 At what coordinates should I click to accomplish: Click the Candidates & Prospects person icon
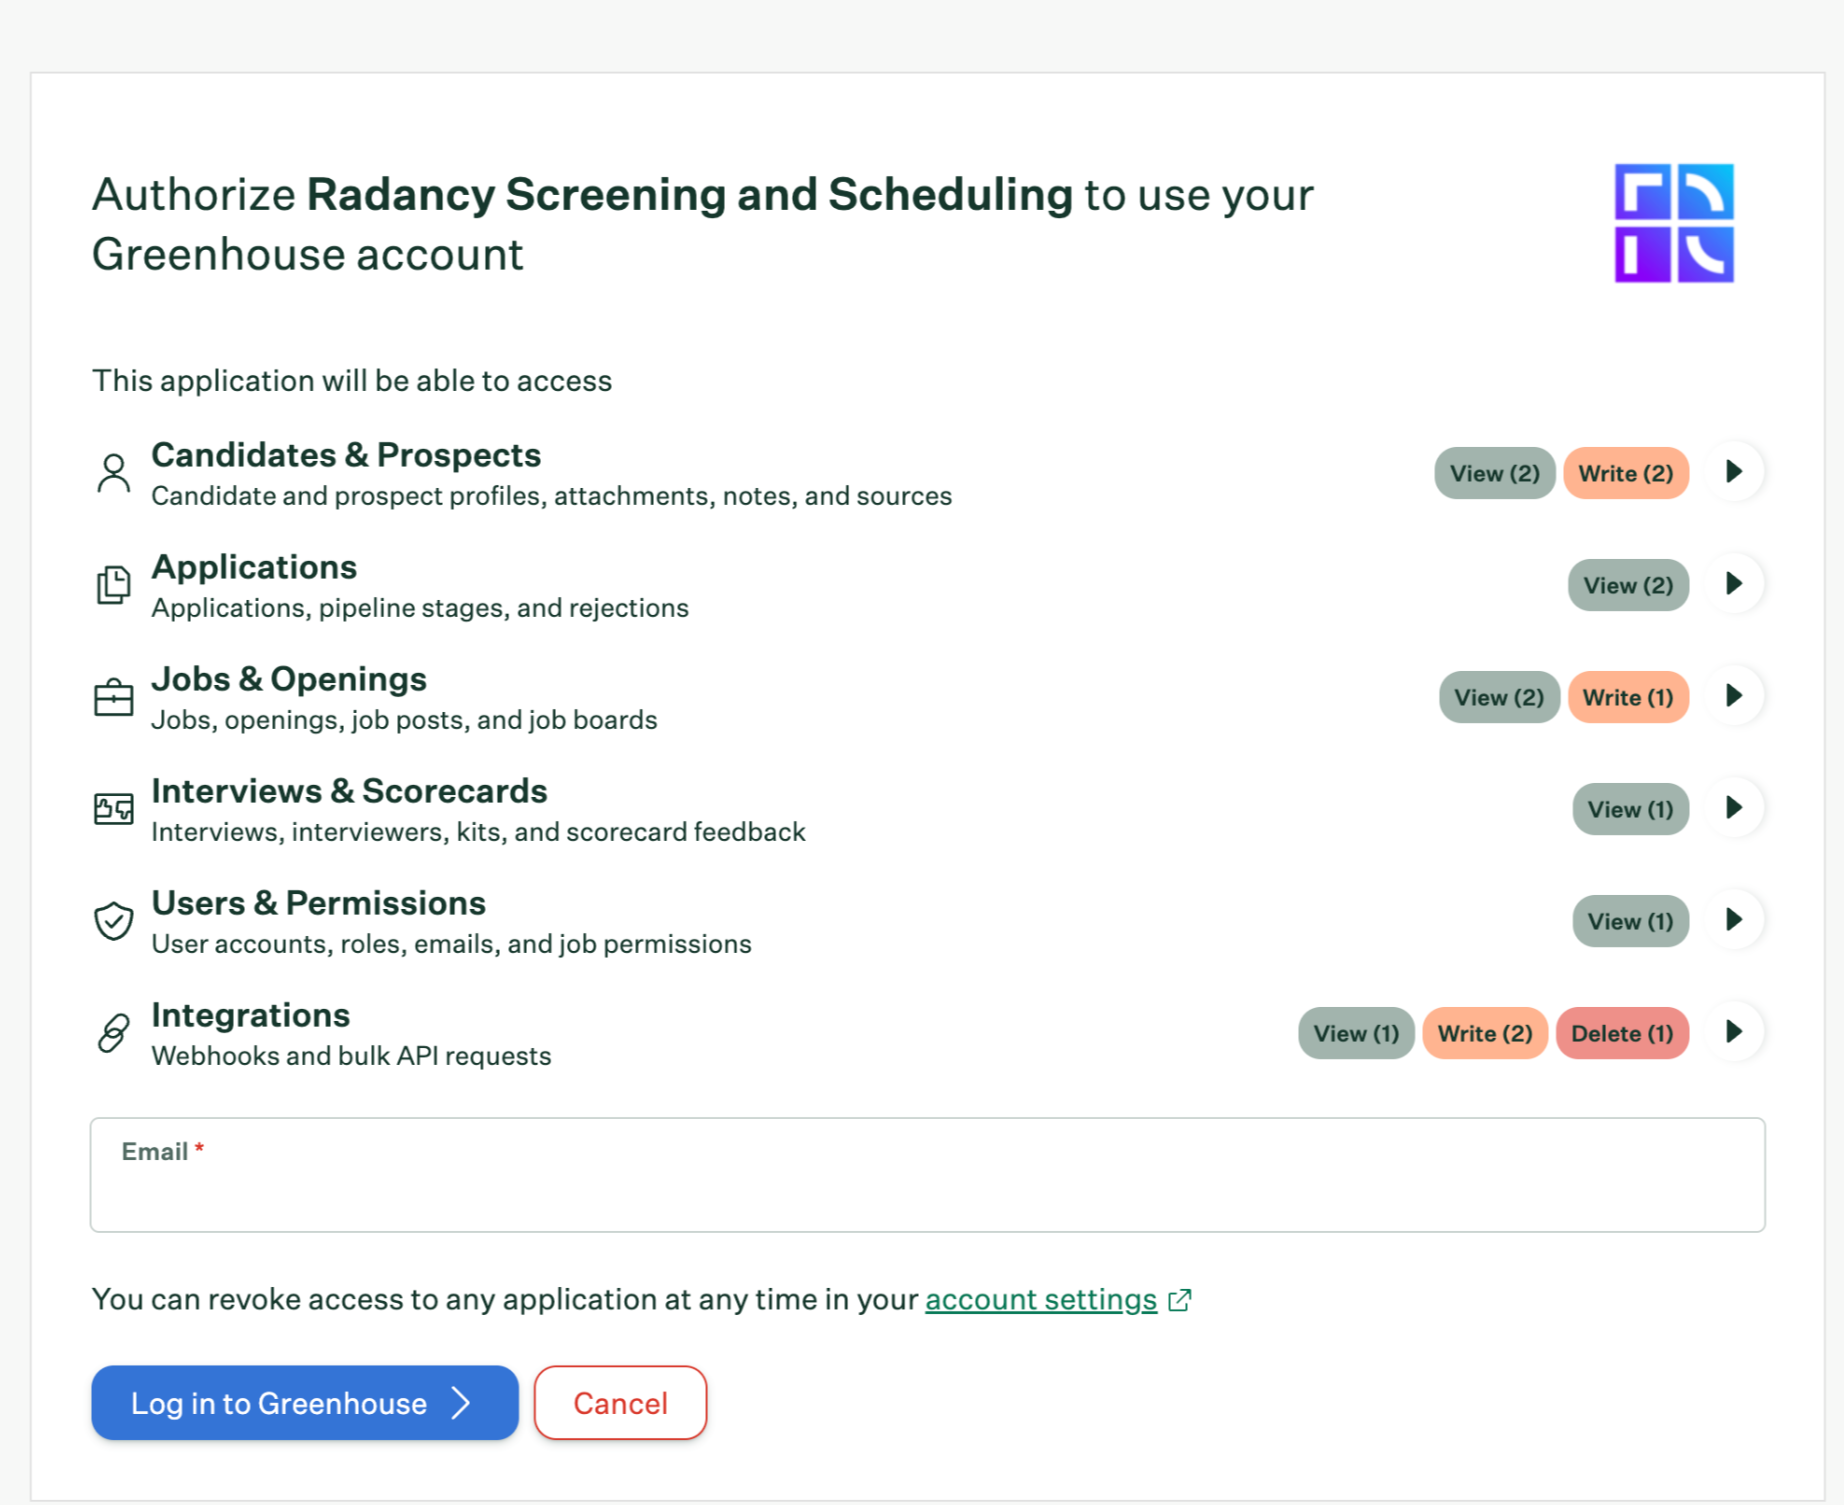coord(114,473)
